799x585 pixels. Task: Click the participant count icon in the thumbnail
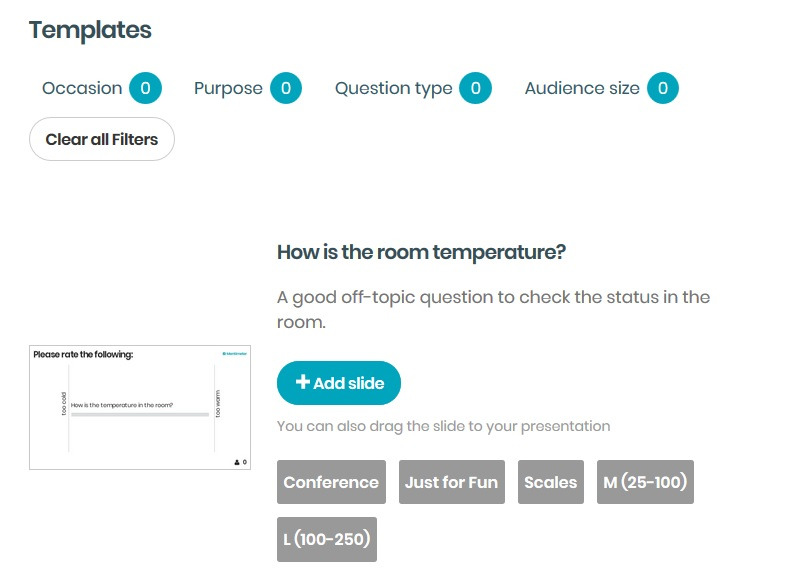(x=237, y=462)
